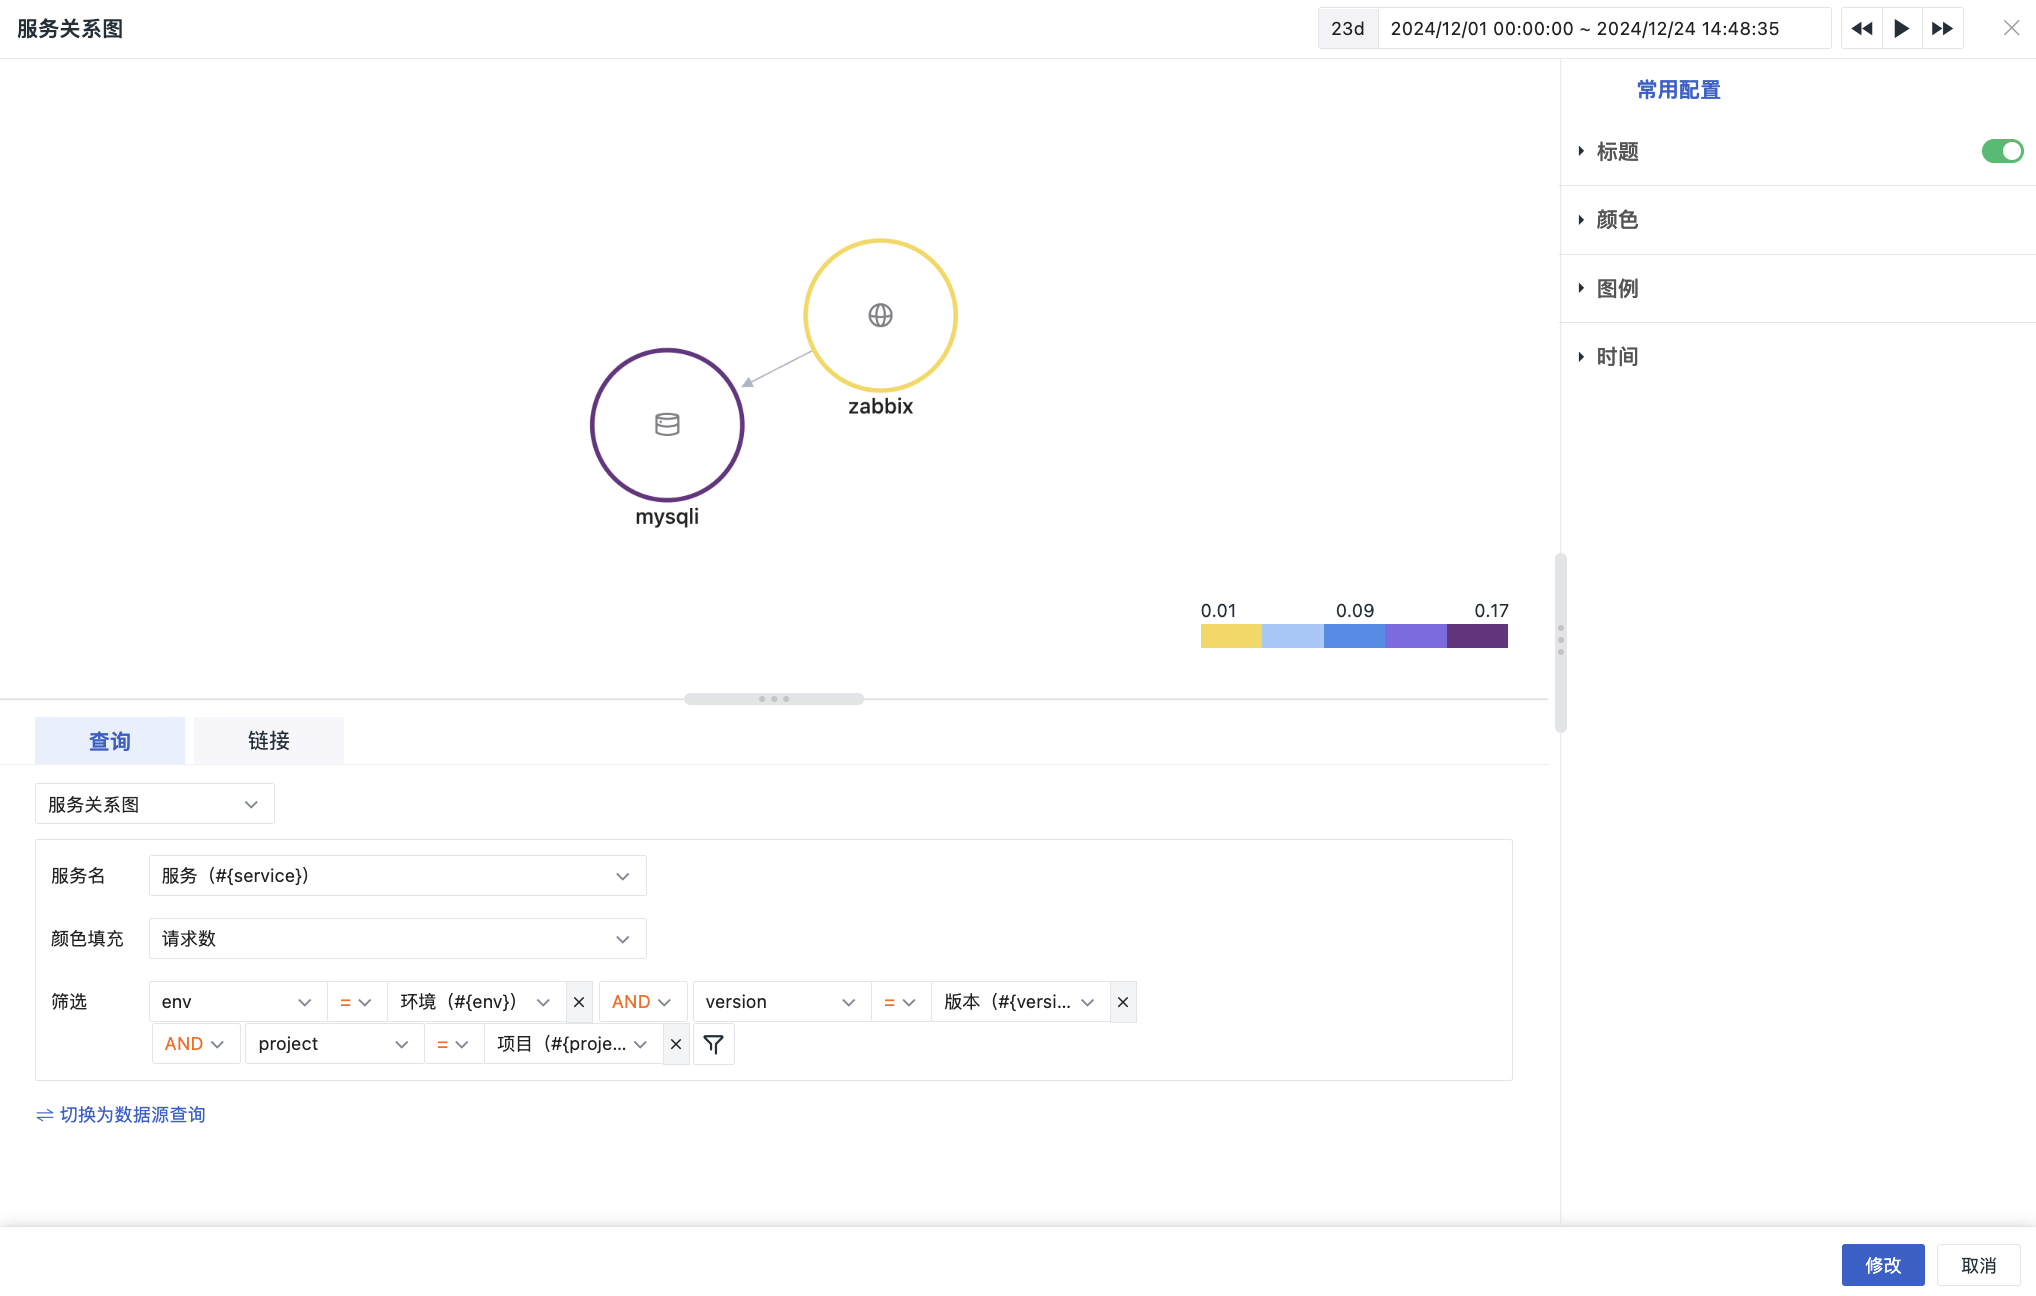Click the 取消 button

tap(1978, 1265)
